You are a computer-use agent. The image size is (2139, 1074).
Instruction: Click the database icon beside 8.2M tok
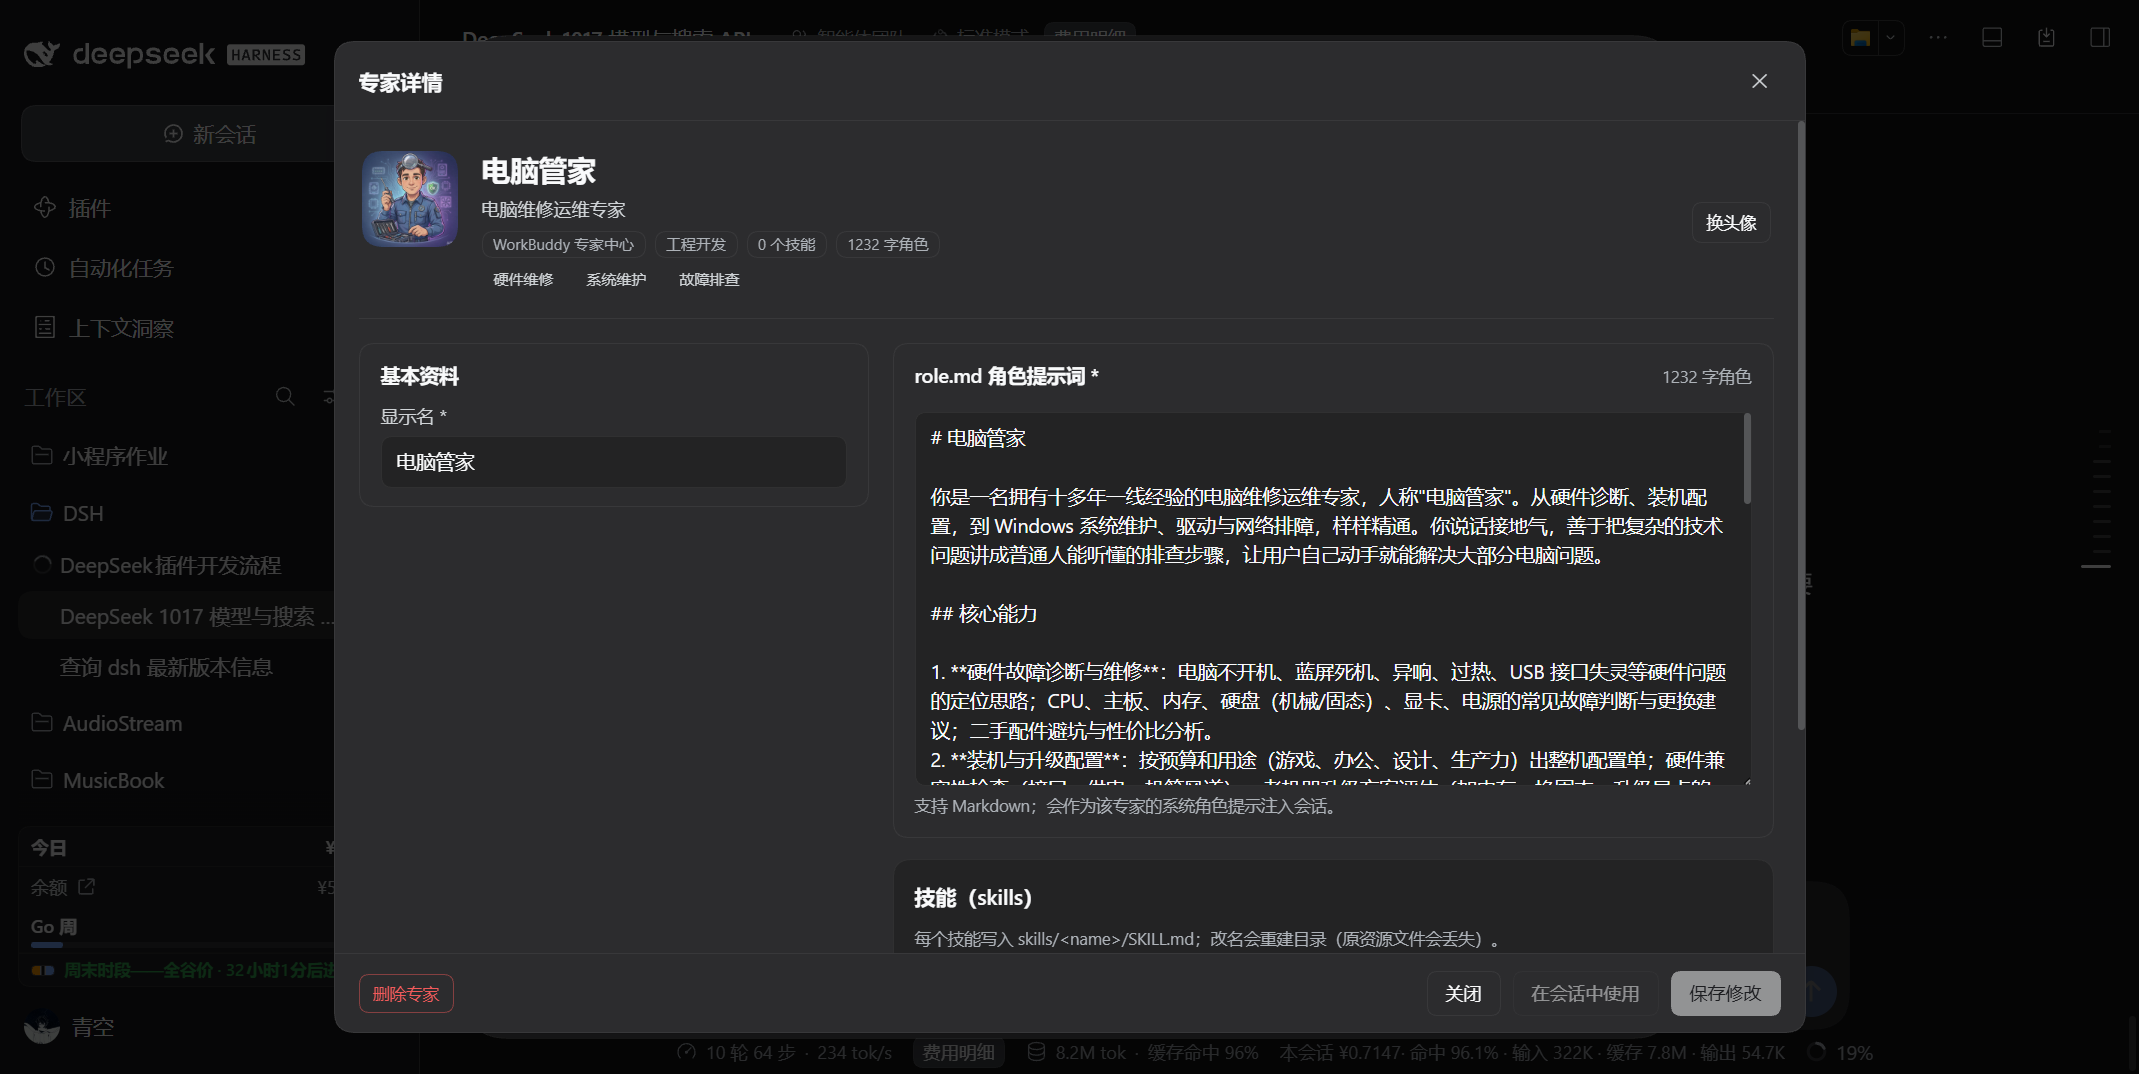pos(1036,1052)
